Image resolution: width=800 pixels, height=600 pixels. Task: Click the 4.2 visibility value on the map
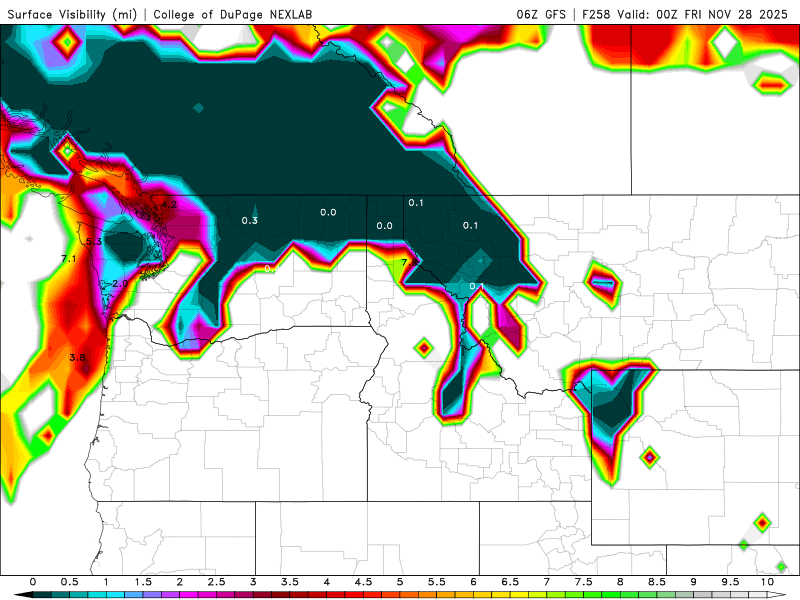point(169,205)
